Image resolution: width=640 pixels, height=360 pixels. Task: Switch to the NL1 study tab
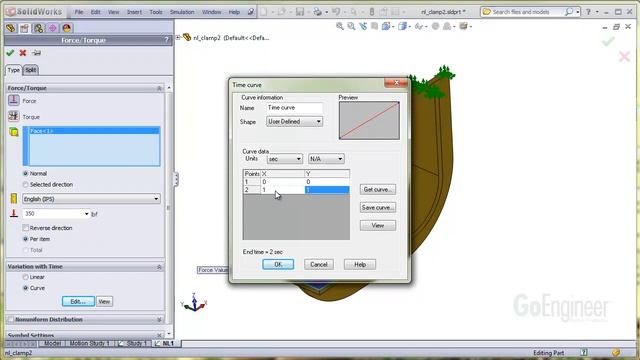click(168, 343)
